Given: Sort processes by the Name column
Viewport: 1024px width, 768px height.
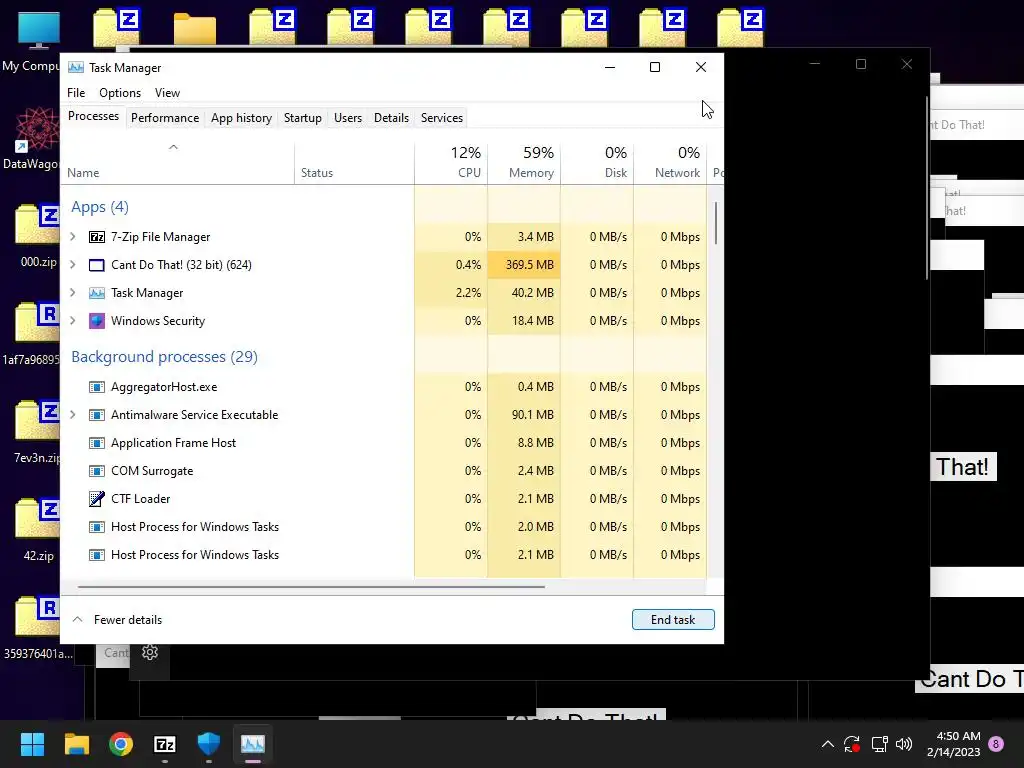Looking at the screenshot, I should (x=177, y=163).
